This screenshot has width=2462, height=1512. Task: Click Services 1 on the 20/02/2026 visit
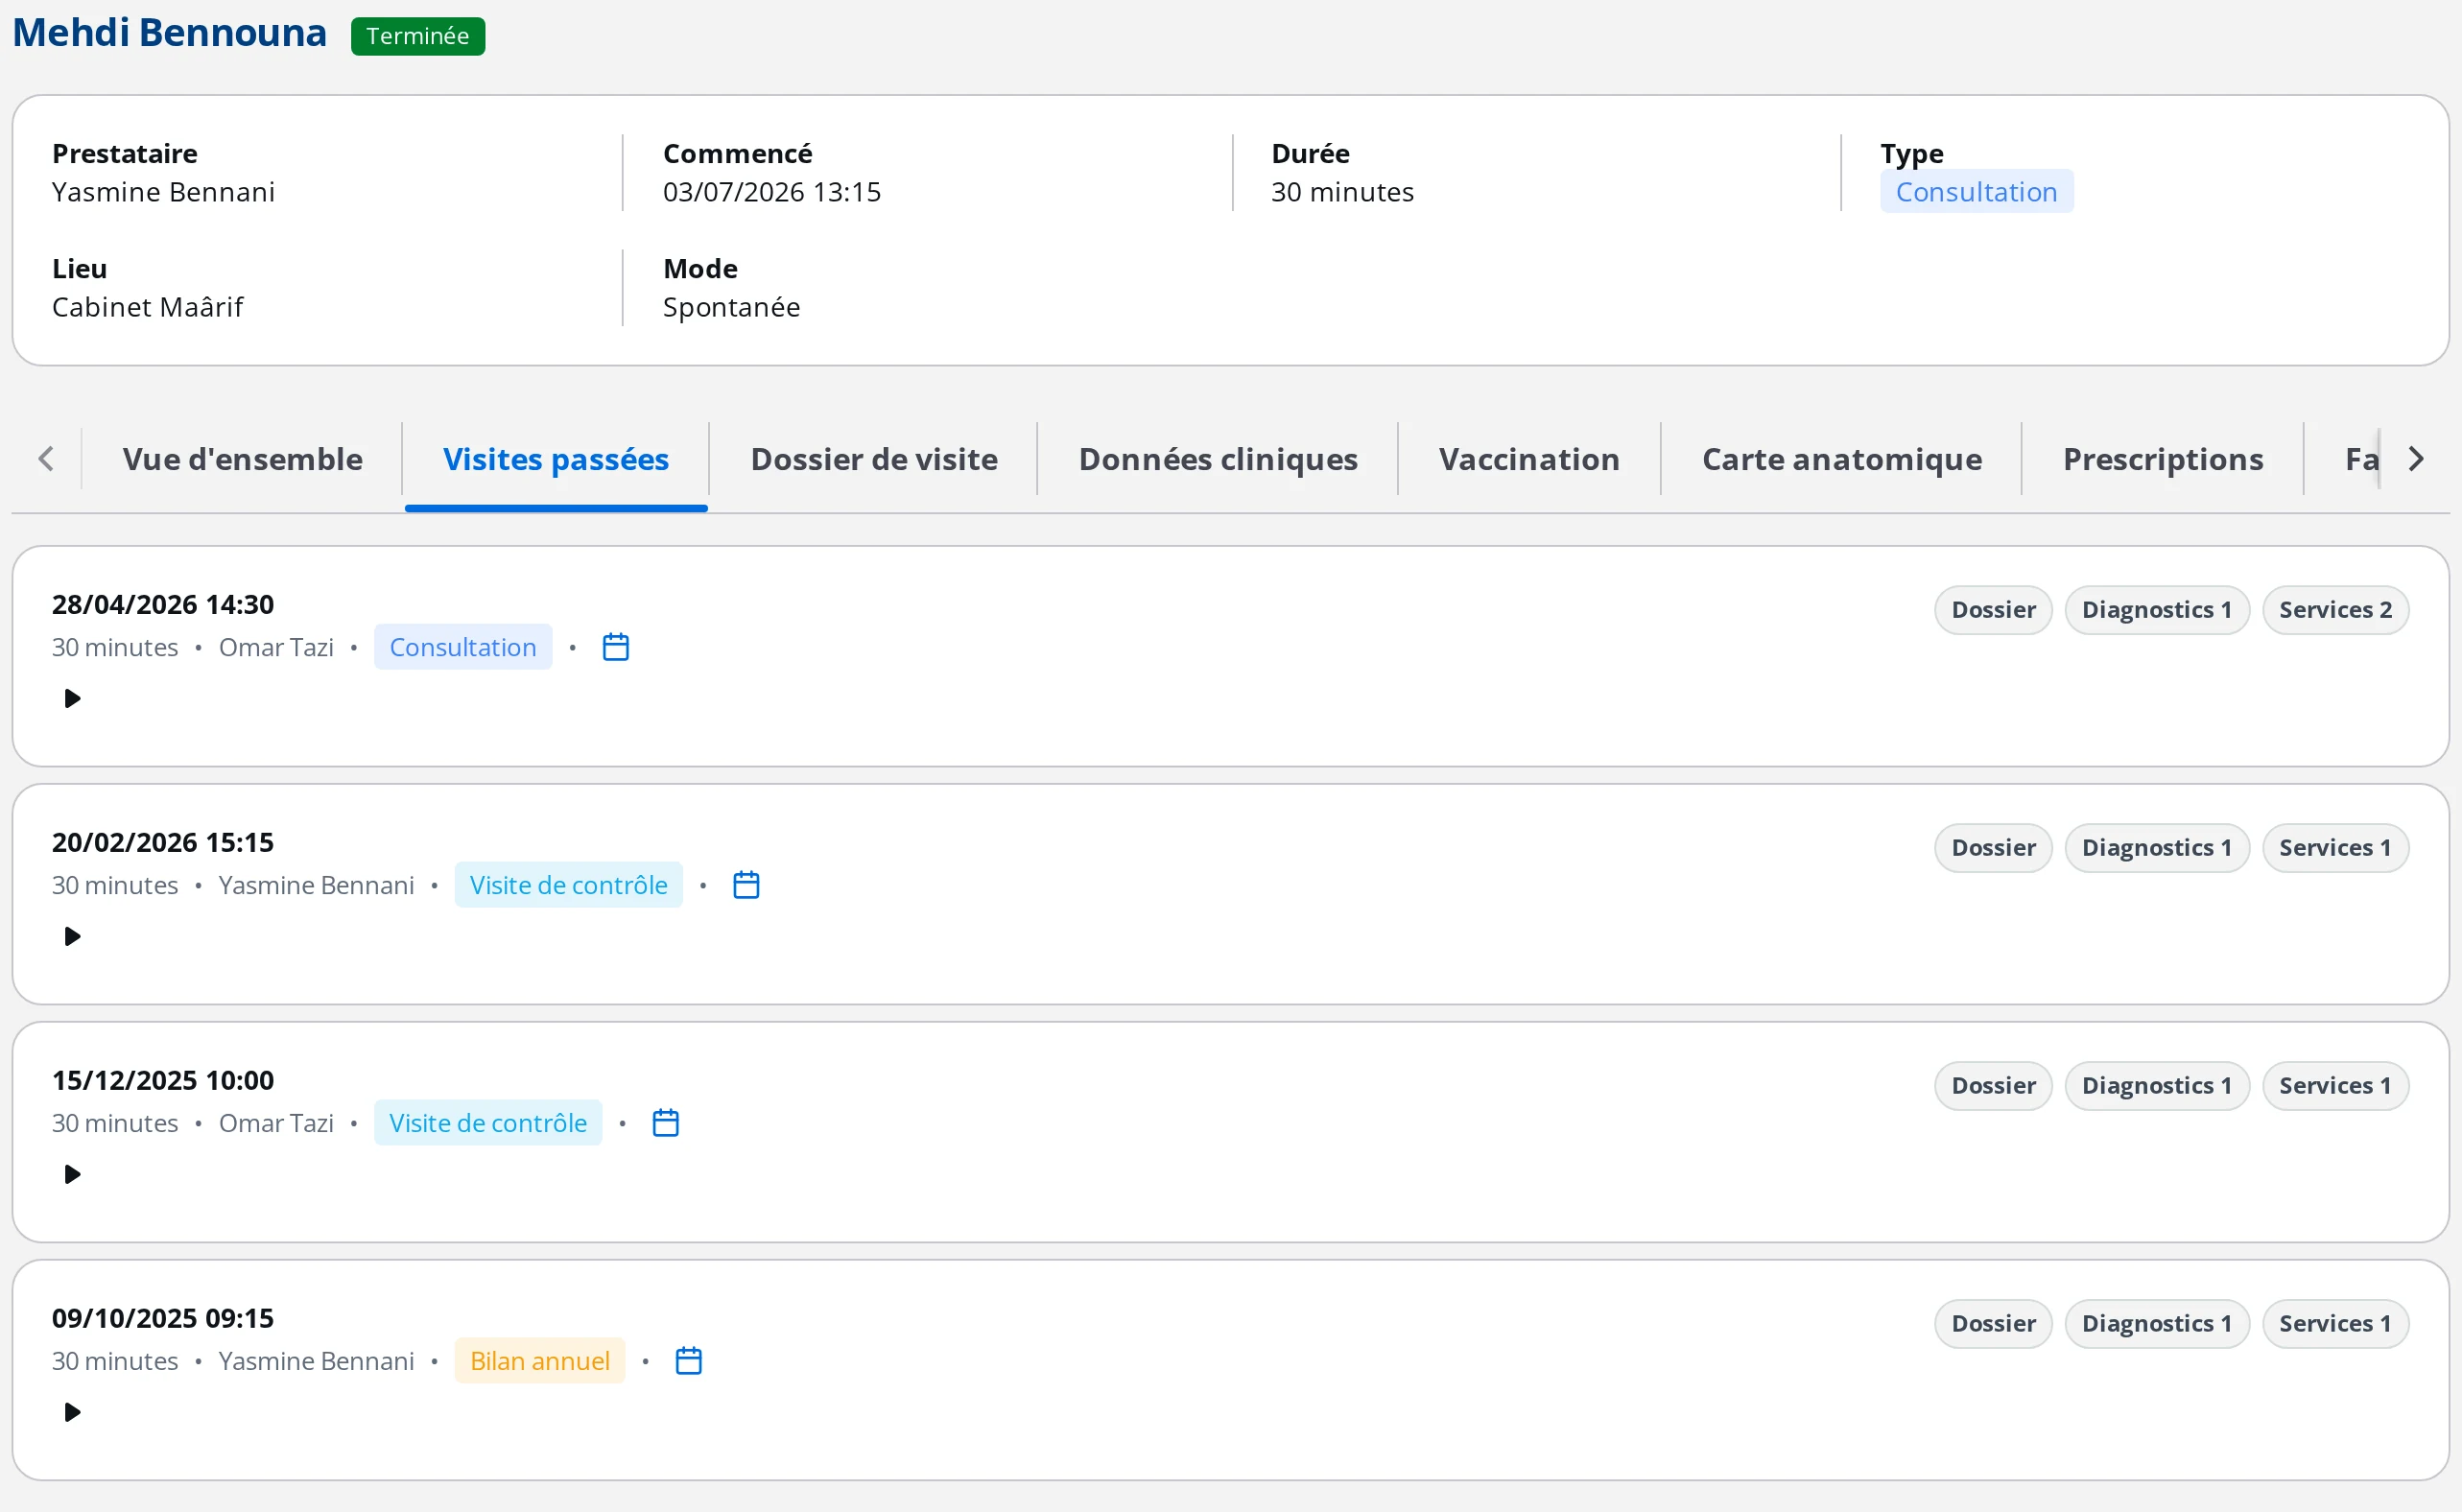[x=2335, y=848]
